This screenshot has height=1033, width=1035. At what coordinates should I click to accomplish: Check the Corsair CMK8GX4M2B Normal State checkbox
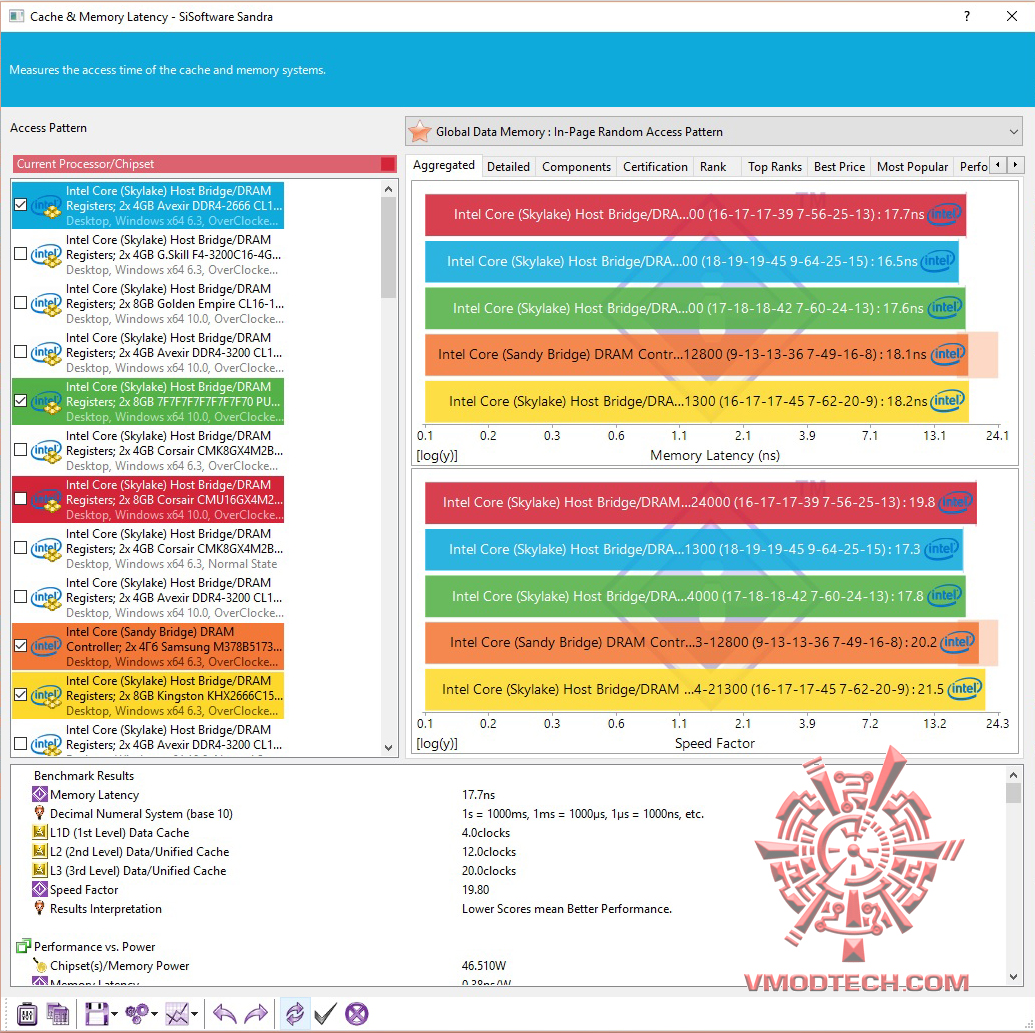tap(20, 548)
